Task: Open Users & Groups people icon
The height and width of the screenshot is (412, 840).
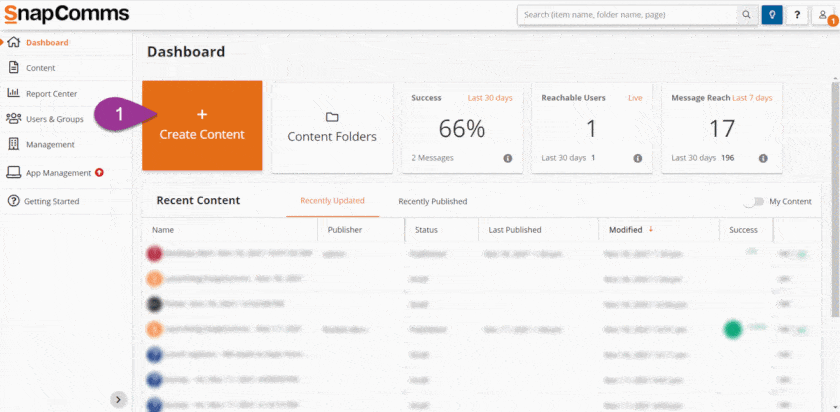Action: [13, 118]
